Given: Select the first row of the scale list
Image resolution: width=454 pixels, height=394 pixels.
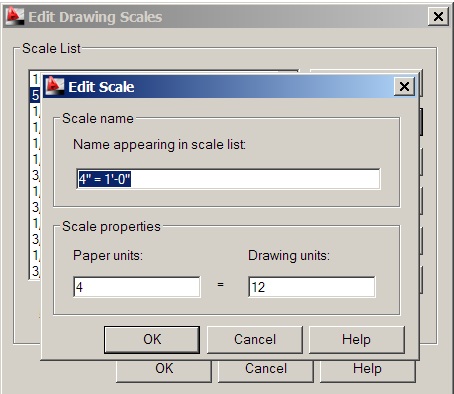Looking at the screenshot, I should (35, 79).
